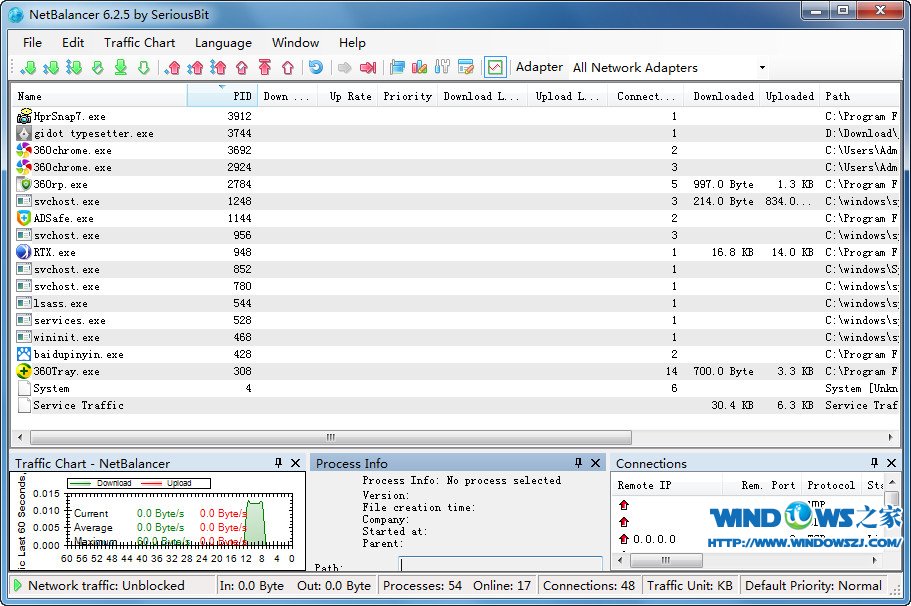
Task: Open the File menu
Action: tap(32, 43)
